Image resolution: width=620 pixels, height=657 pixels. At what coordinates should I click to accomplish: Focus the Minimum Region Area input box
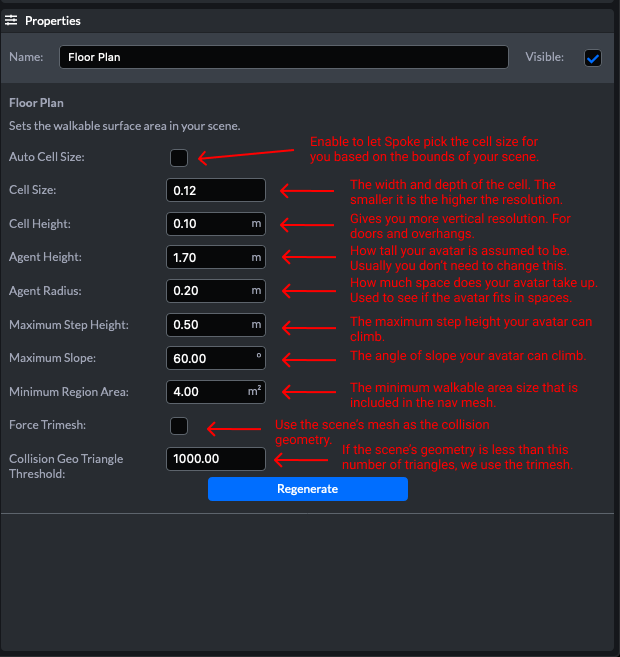pyautogui.click(x=206, y=392)
